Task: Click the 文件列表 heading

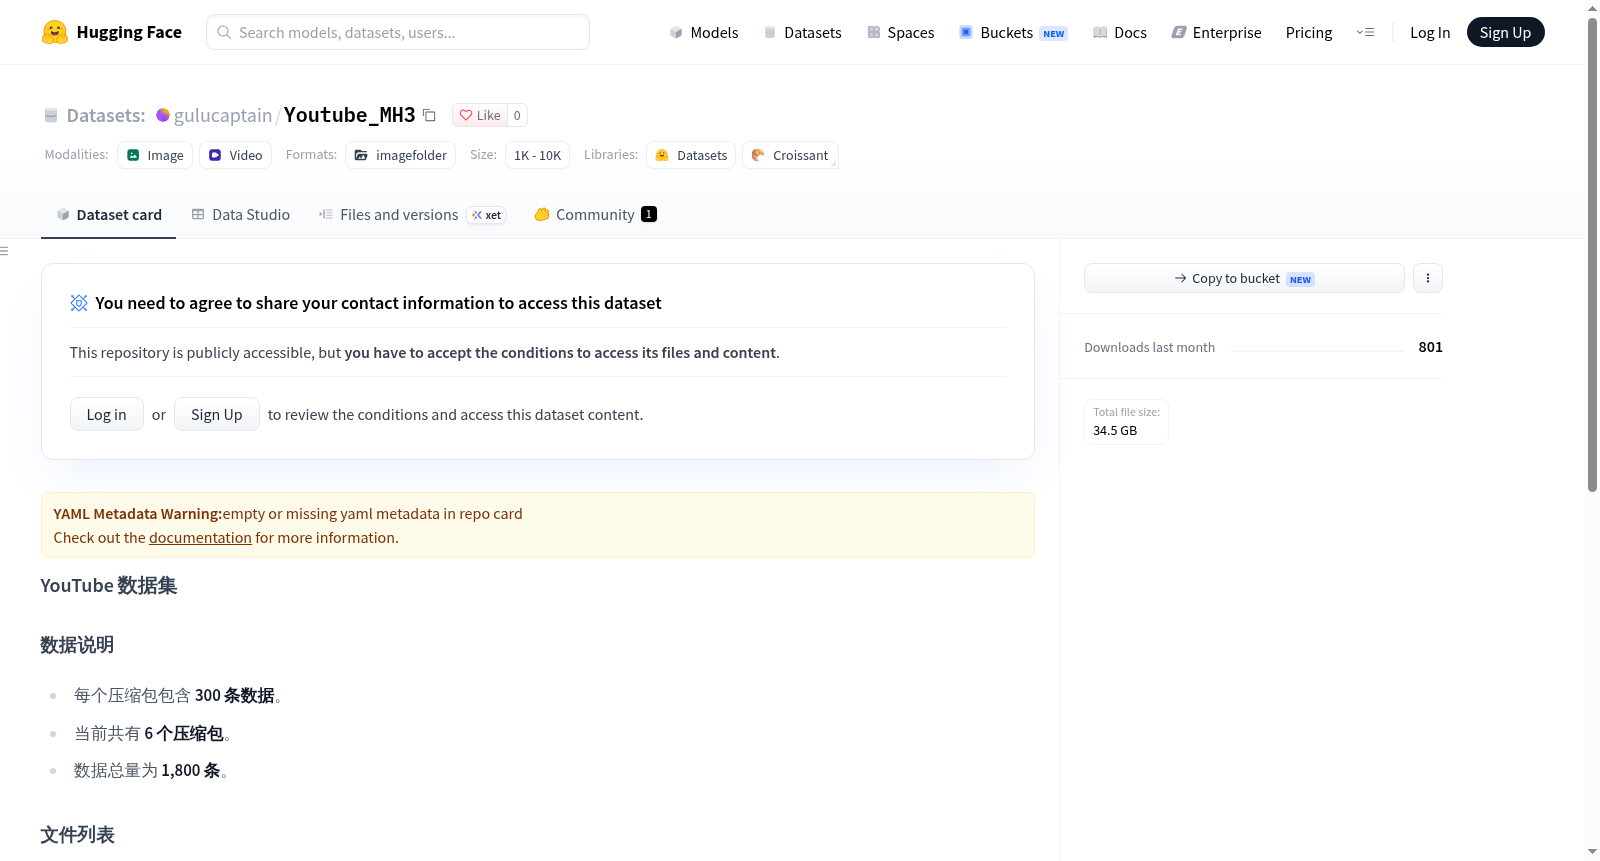Action: pyautogui.click(x=77, y=835)
